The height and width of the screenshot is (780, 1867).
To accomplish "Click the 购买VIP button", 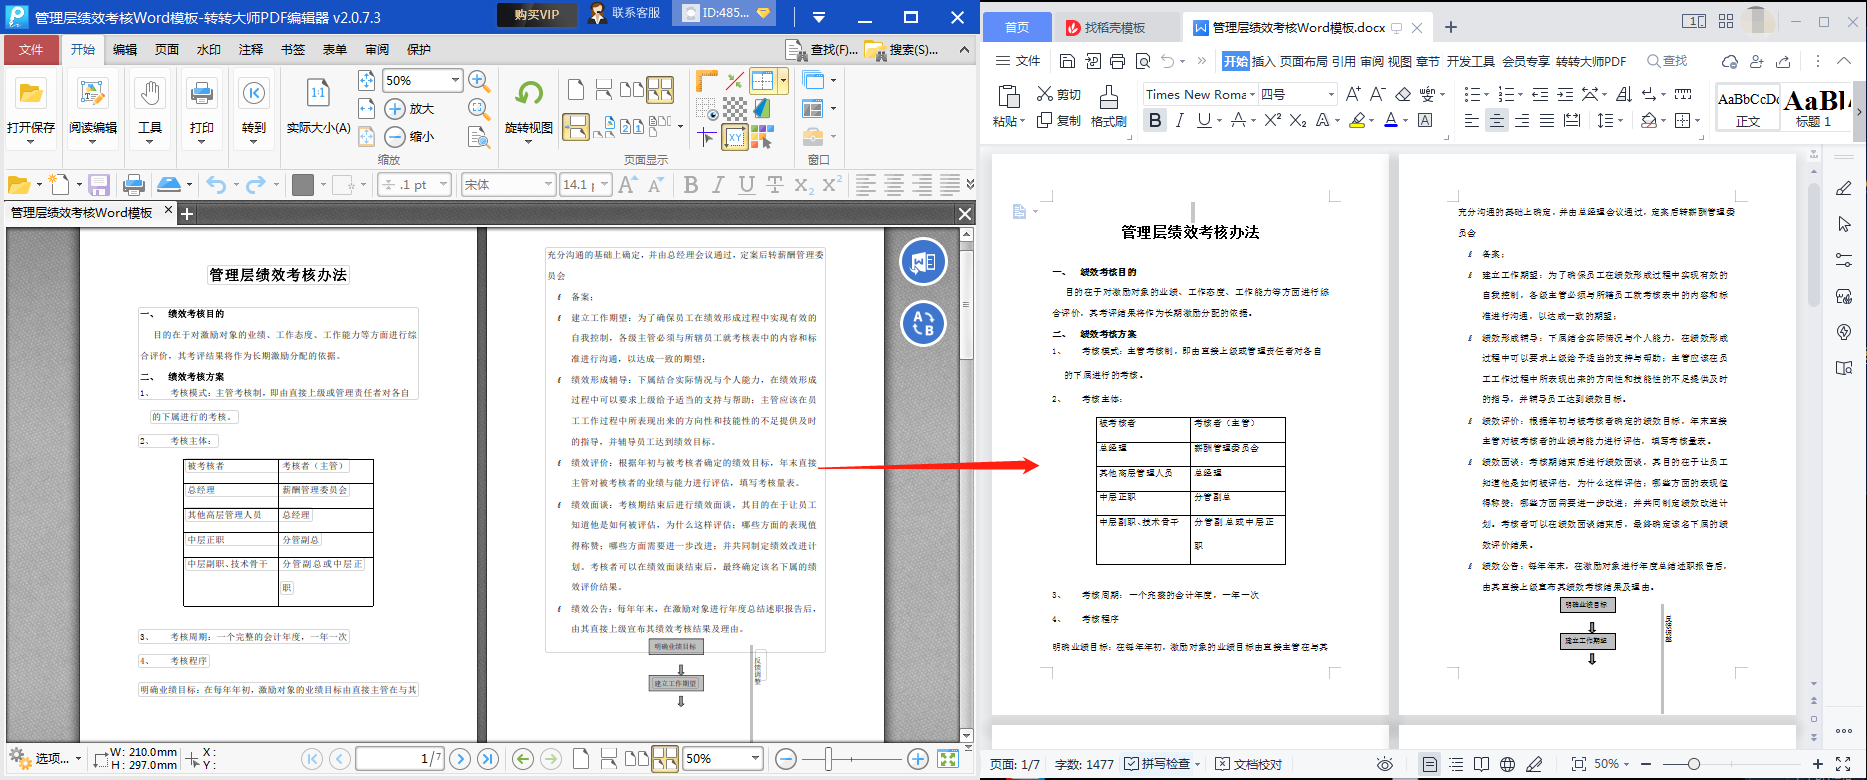I will (537, 14).
